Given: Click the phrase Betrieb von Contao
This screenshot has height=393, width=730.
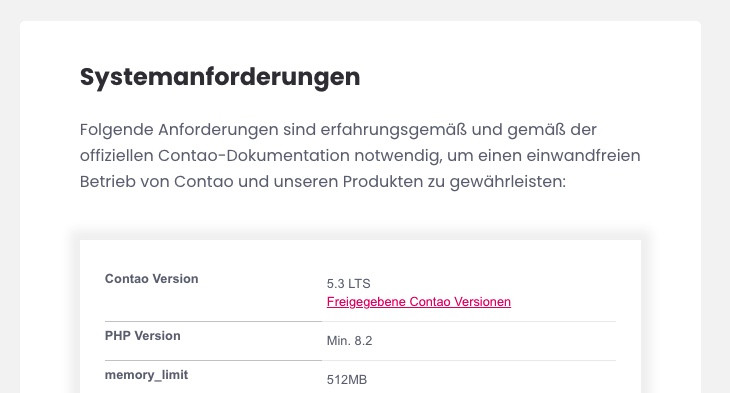Looking at the screenshot, I should pyautogui.click(x=156, y=182).
